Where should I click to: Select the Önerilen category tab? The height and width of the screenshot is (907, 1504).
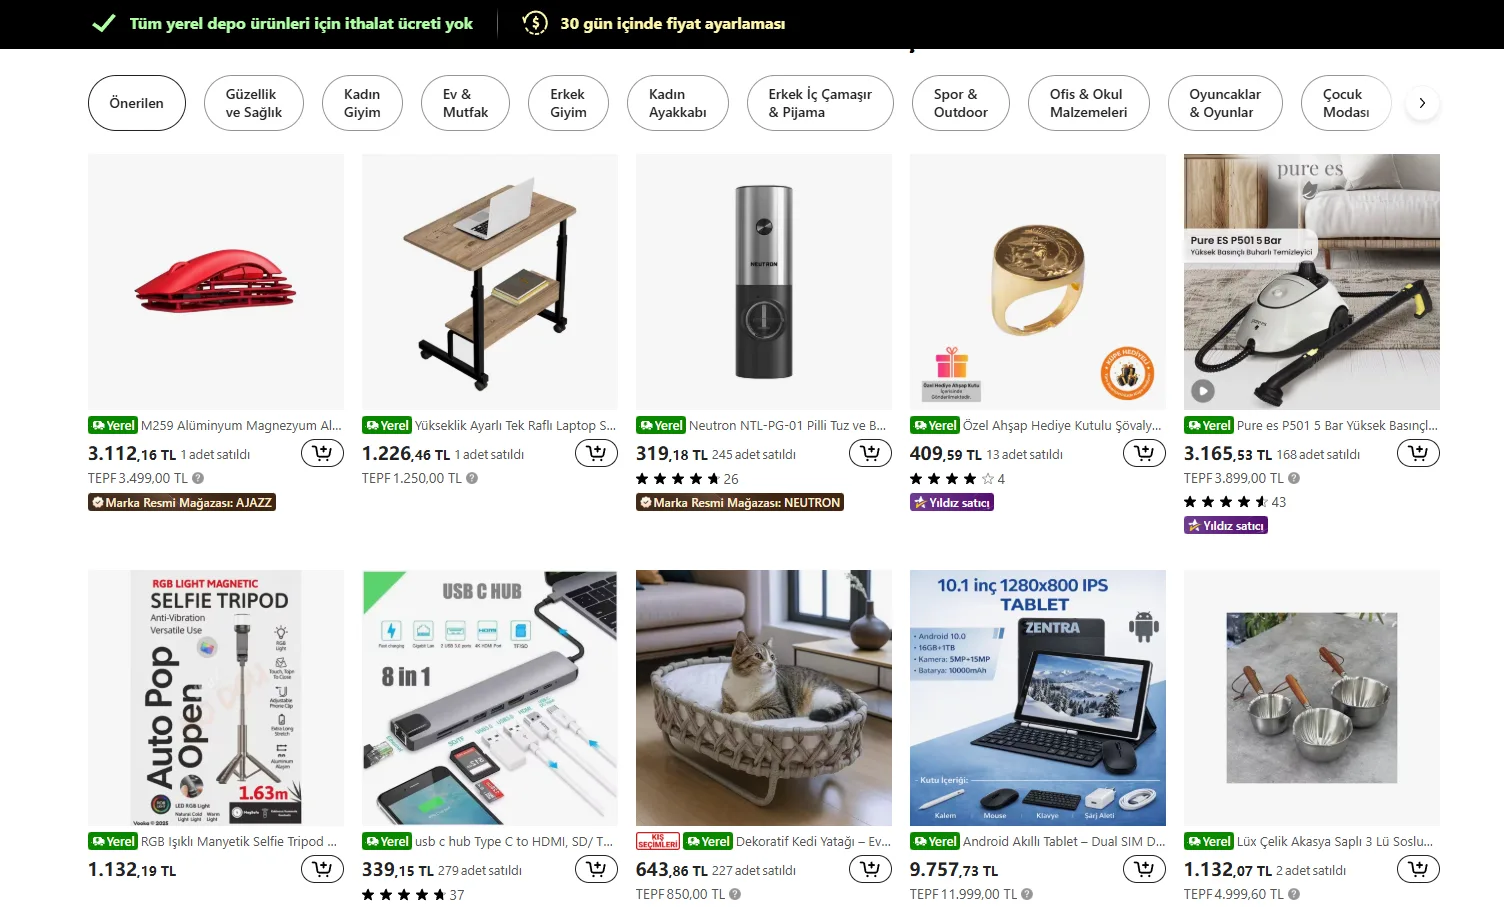137,103
